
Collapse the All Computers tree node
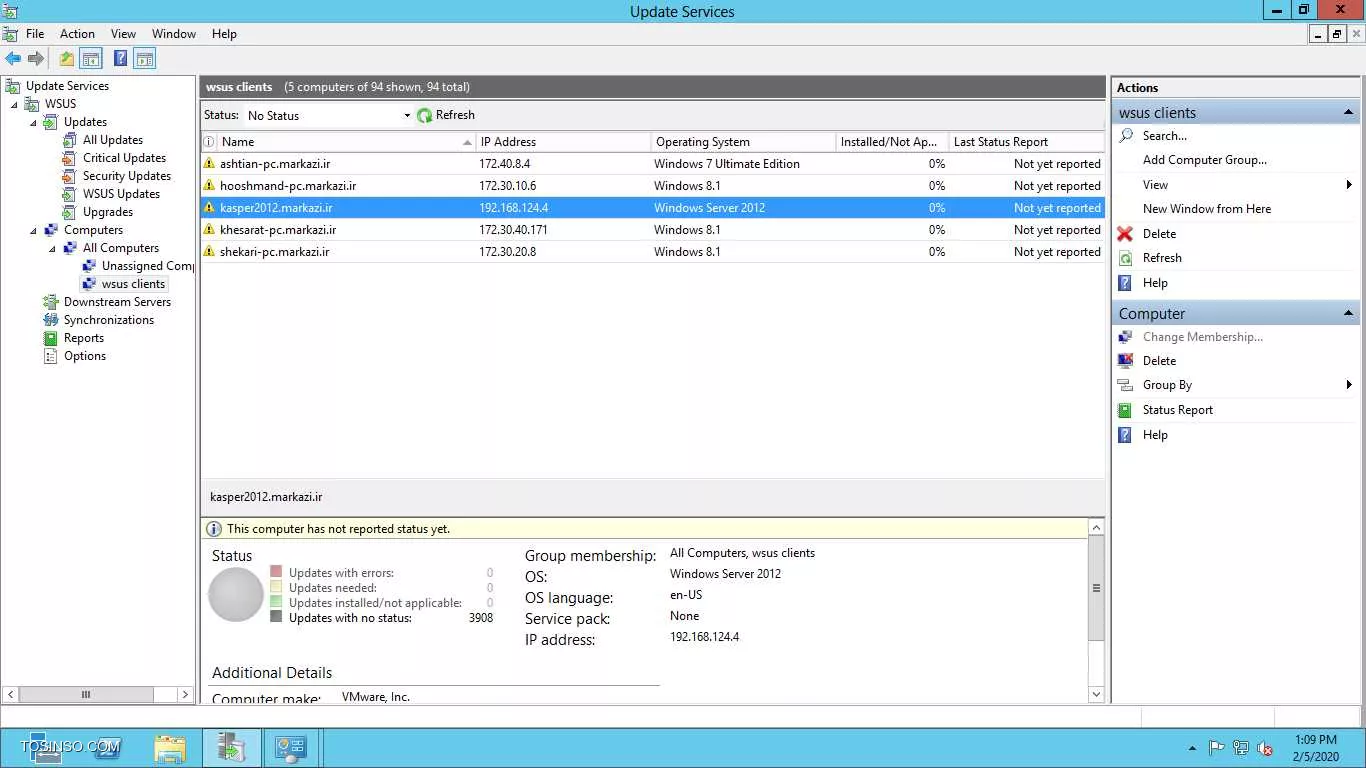tap(52, 248)
